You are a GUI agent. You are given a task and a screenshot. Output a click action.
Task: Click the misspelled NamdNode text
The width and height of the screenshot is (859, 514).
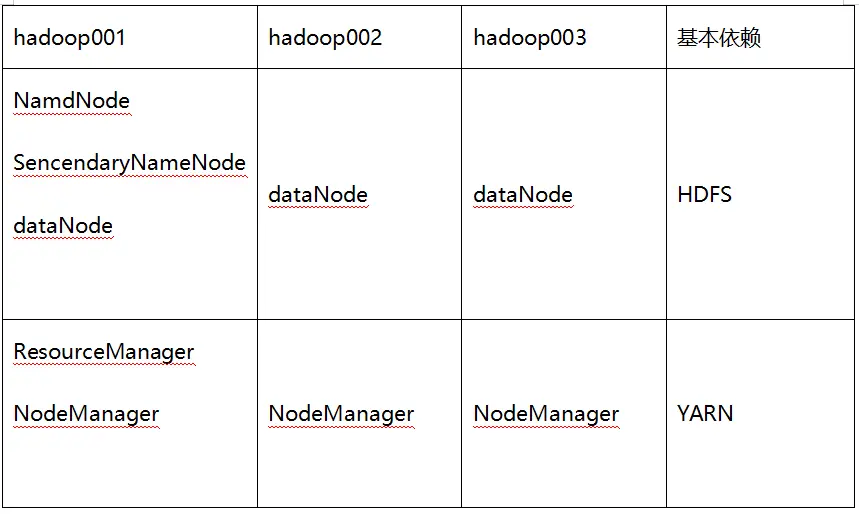[72, 101]
